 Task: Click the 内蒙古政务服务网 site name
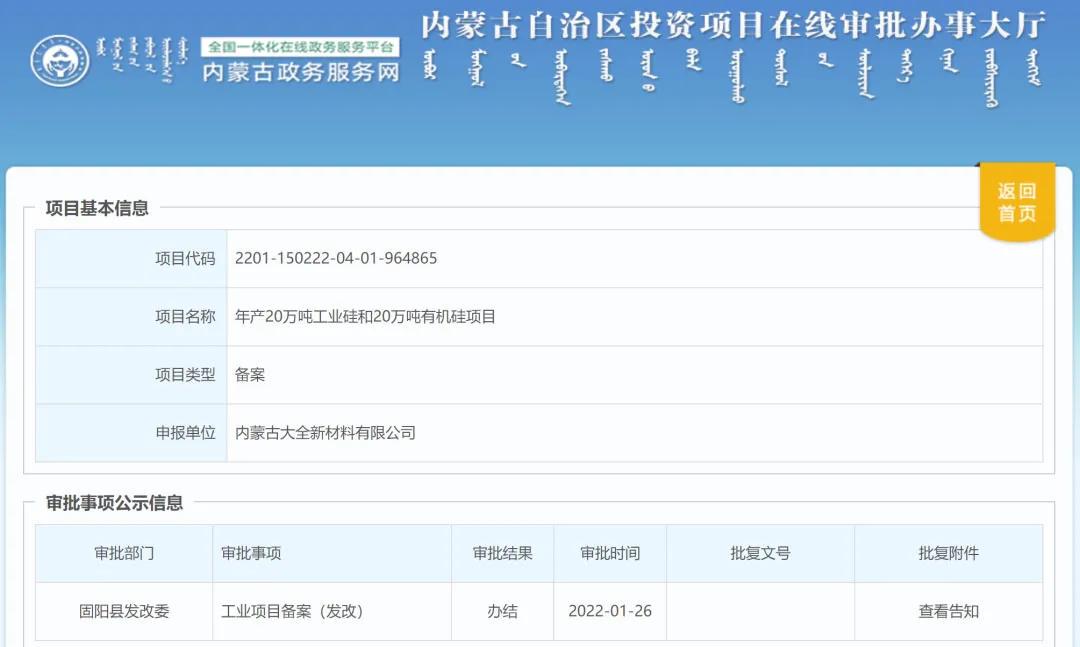pos(300,72)
